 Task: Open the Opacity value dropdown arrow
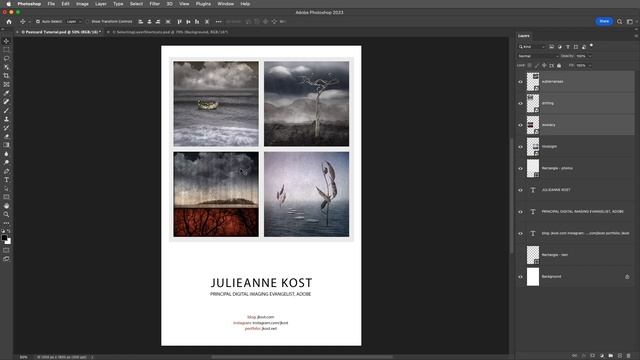[590, 56]
